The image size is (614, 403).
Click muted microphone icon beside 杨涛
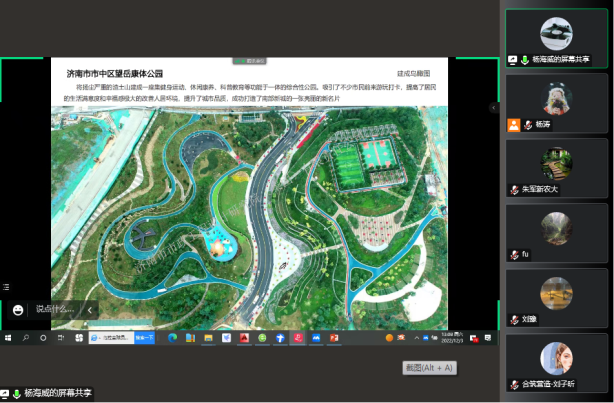pyautogui.click(x=528, y=125)
